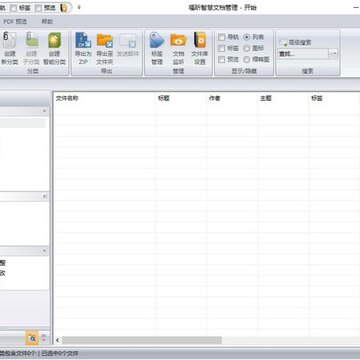Click the horizontal scrollbar left arrow

(57, 340)
